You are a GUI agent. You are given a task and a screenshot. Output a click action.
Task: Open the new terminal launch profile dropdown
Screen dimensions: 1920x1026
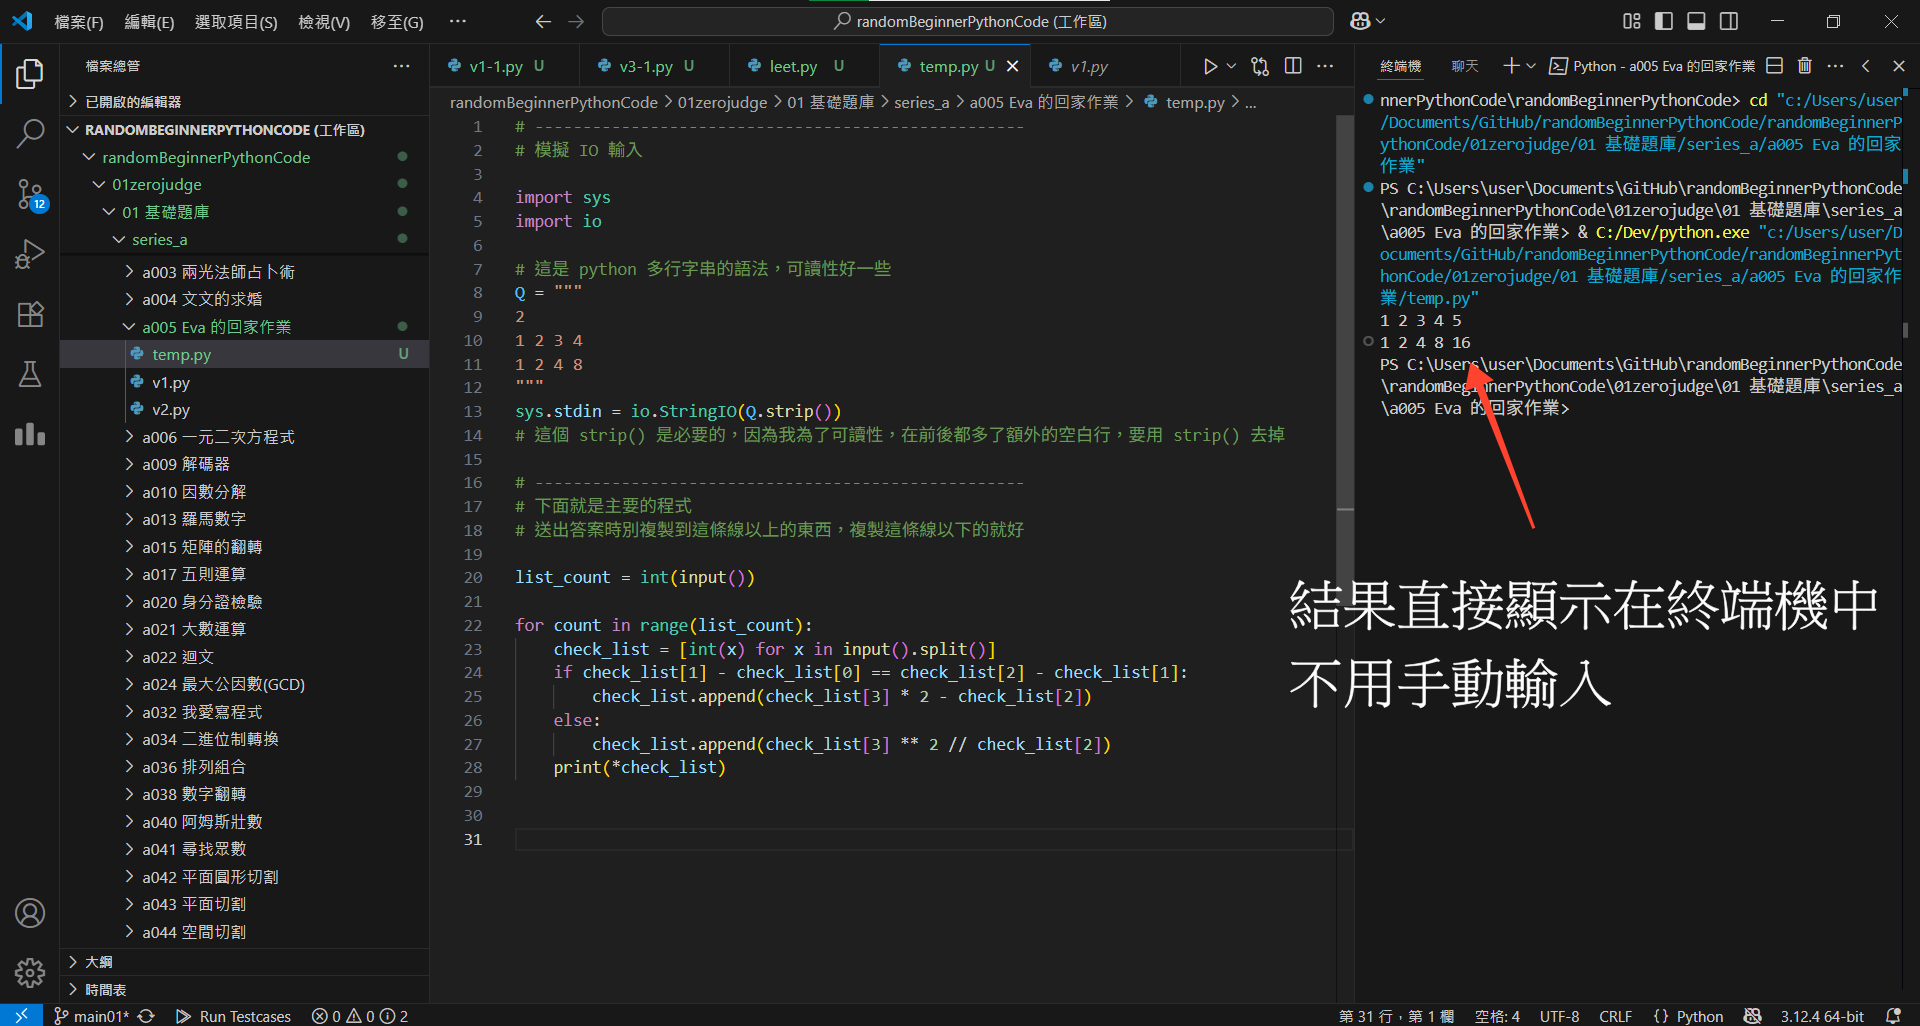(x=1531, y=66)
